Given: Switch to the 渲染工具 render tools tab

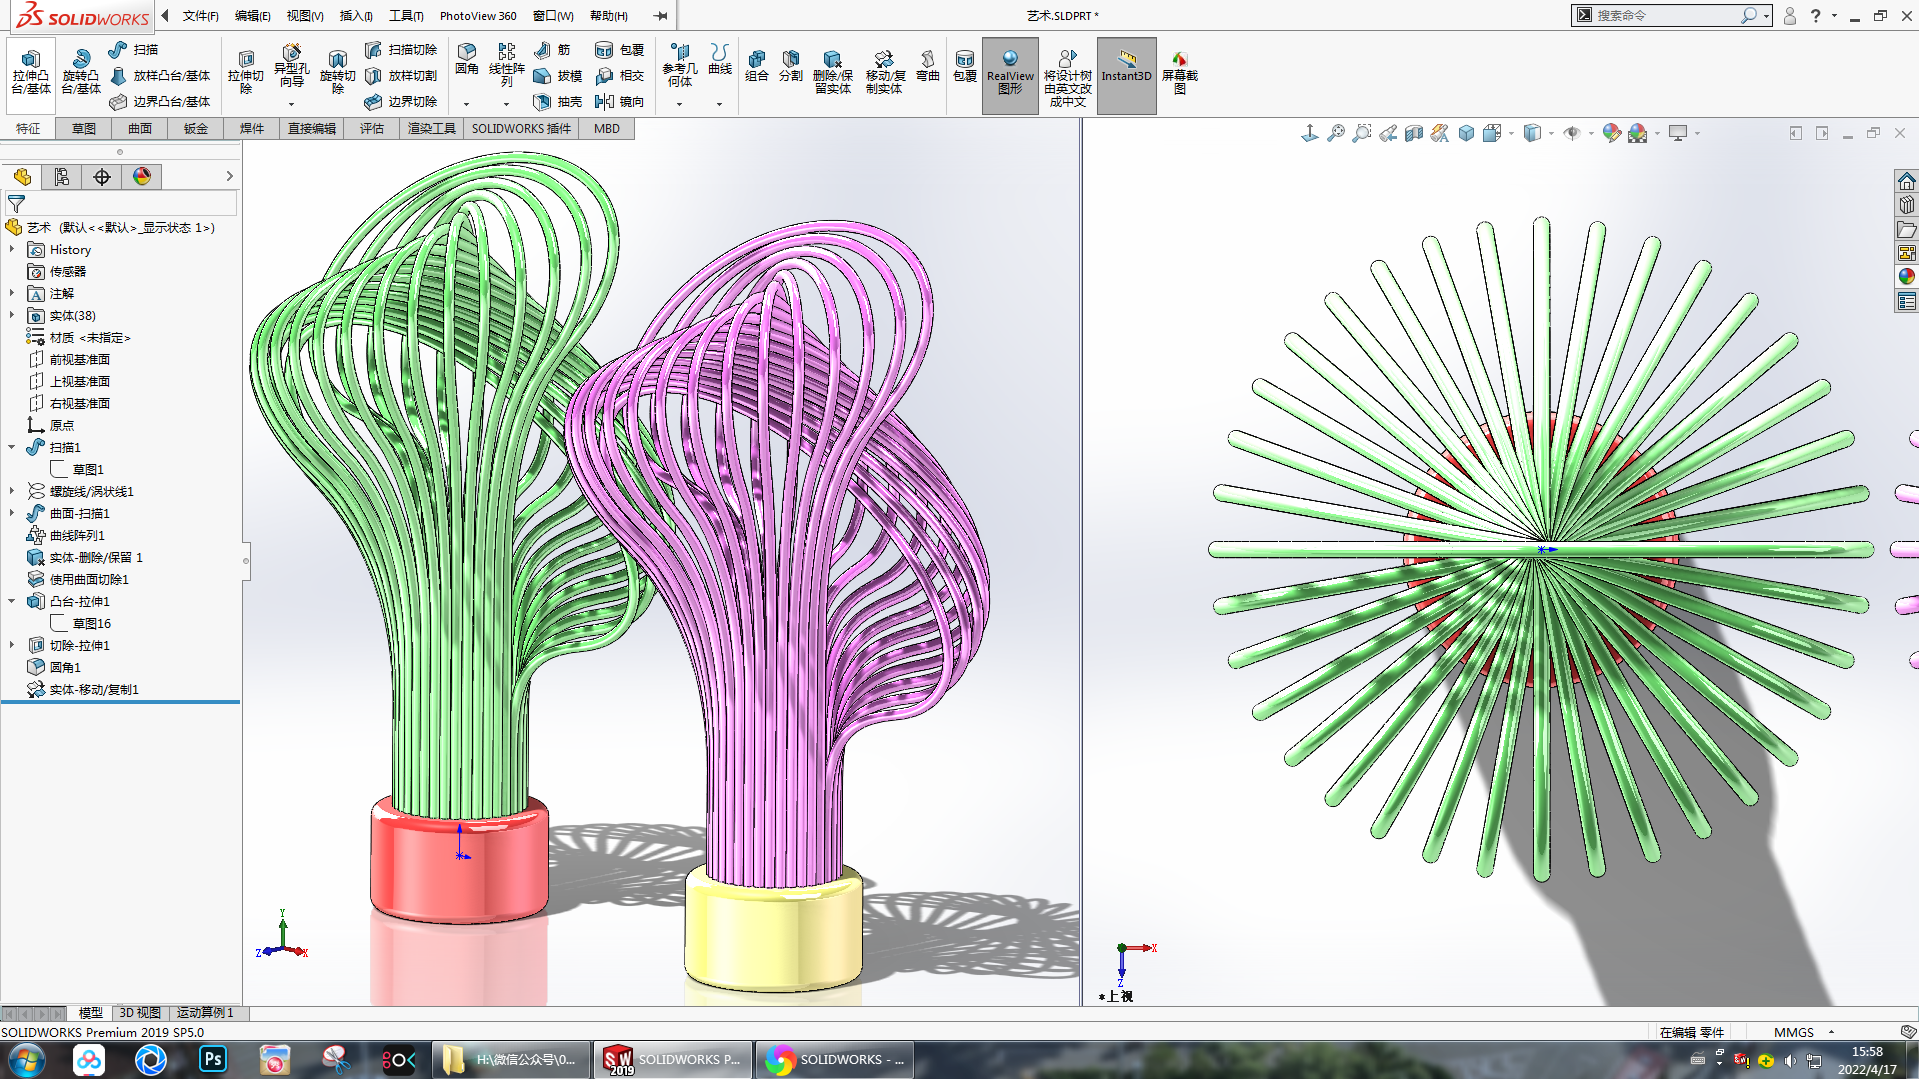Looking at the screenshot, I should 432,128.
